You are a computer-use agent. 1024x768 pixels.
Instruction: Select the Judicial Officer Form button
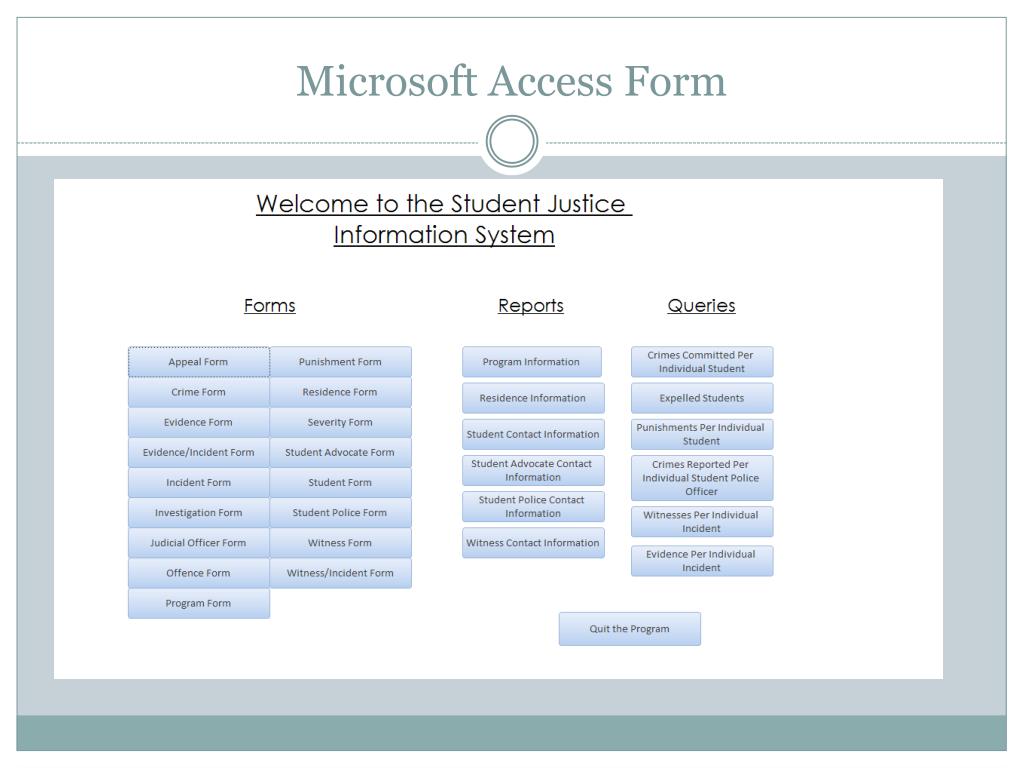coord(199,543)
